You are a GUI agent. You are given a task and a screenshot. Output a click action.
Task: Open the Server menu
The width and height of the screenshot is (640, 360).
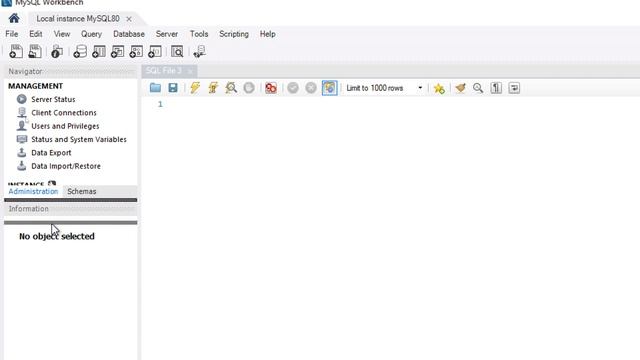click(x=167, y=34)
